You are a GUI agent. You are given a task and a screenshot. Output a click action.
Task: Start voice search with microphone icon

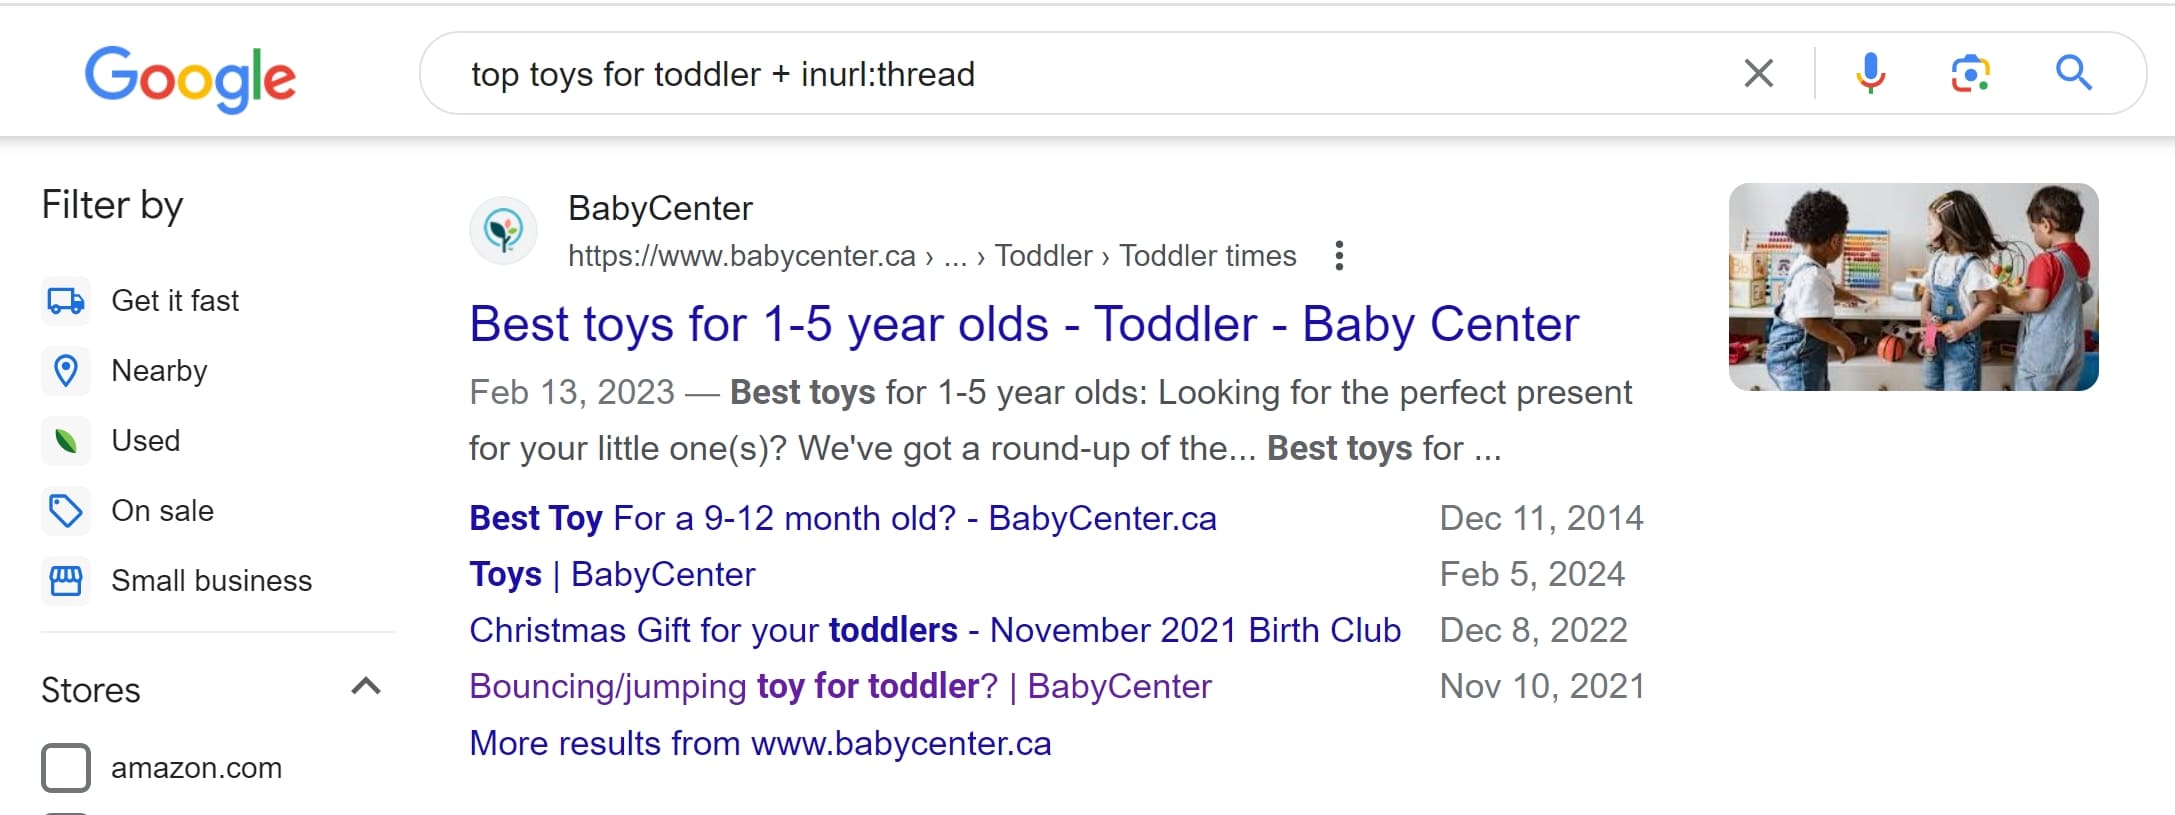pos(1870,73)
